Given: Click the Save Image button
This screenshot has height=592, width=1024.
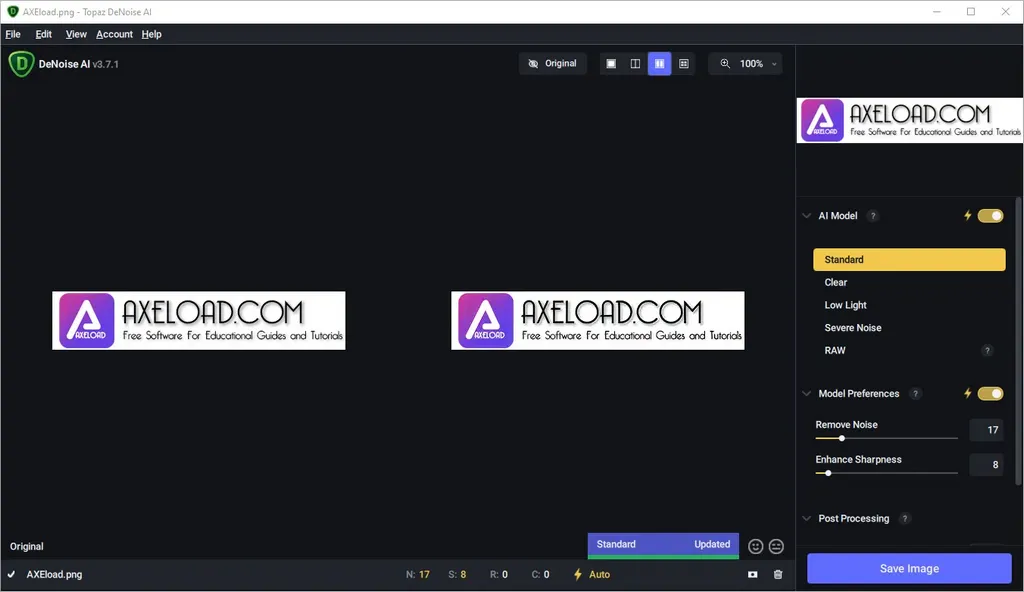Looking at the screenshot, I should point(909,568).
